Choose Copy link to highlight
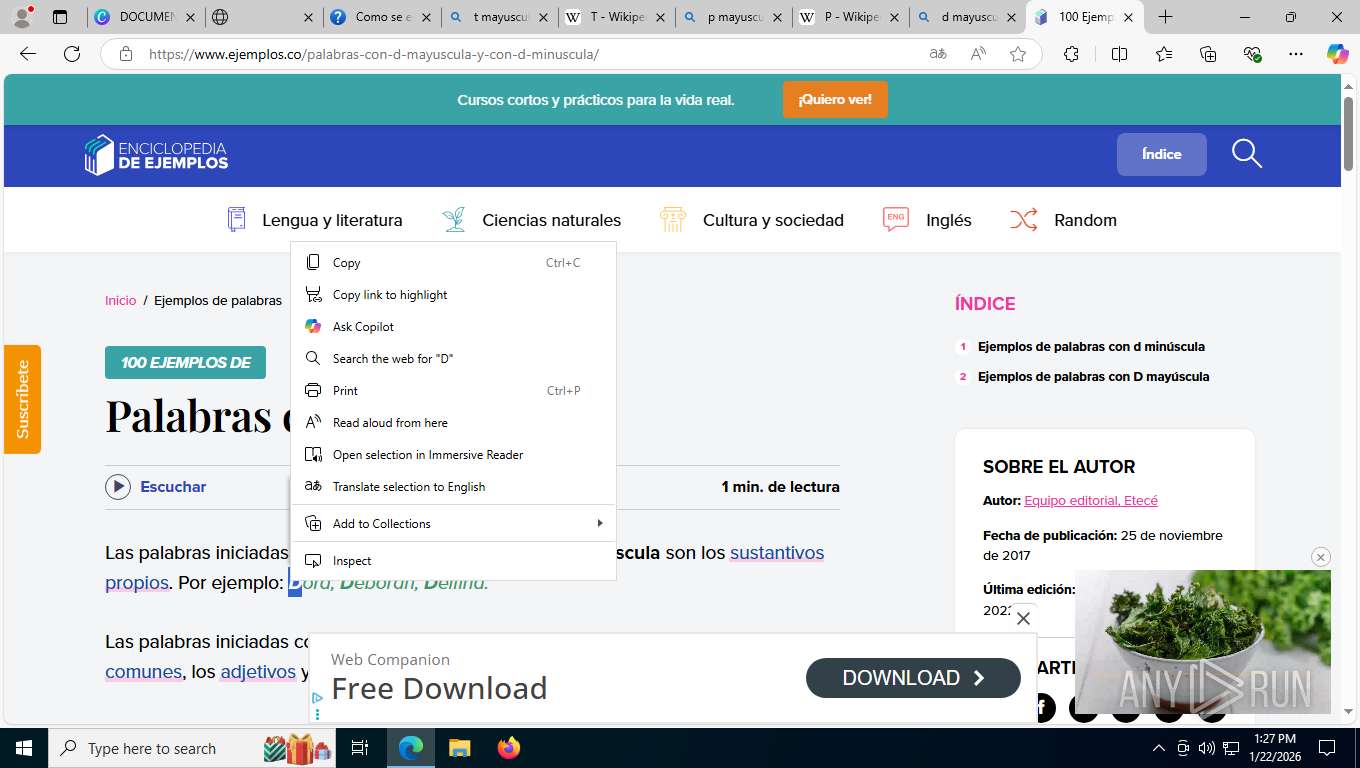Image resolution: width=1360 pixels, height=768 pixels. click(453, 295)
